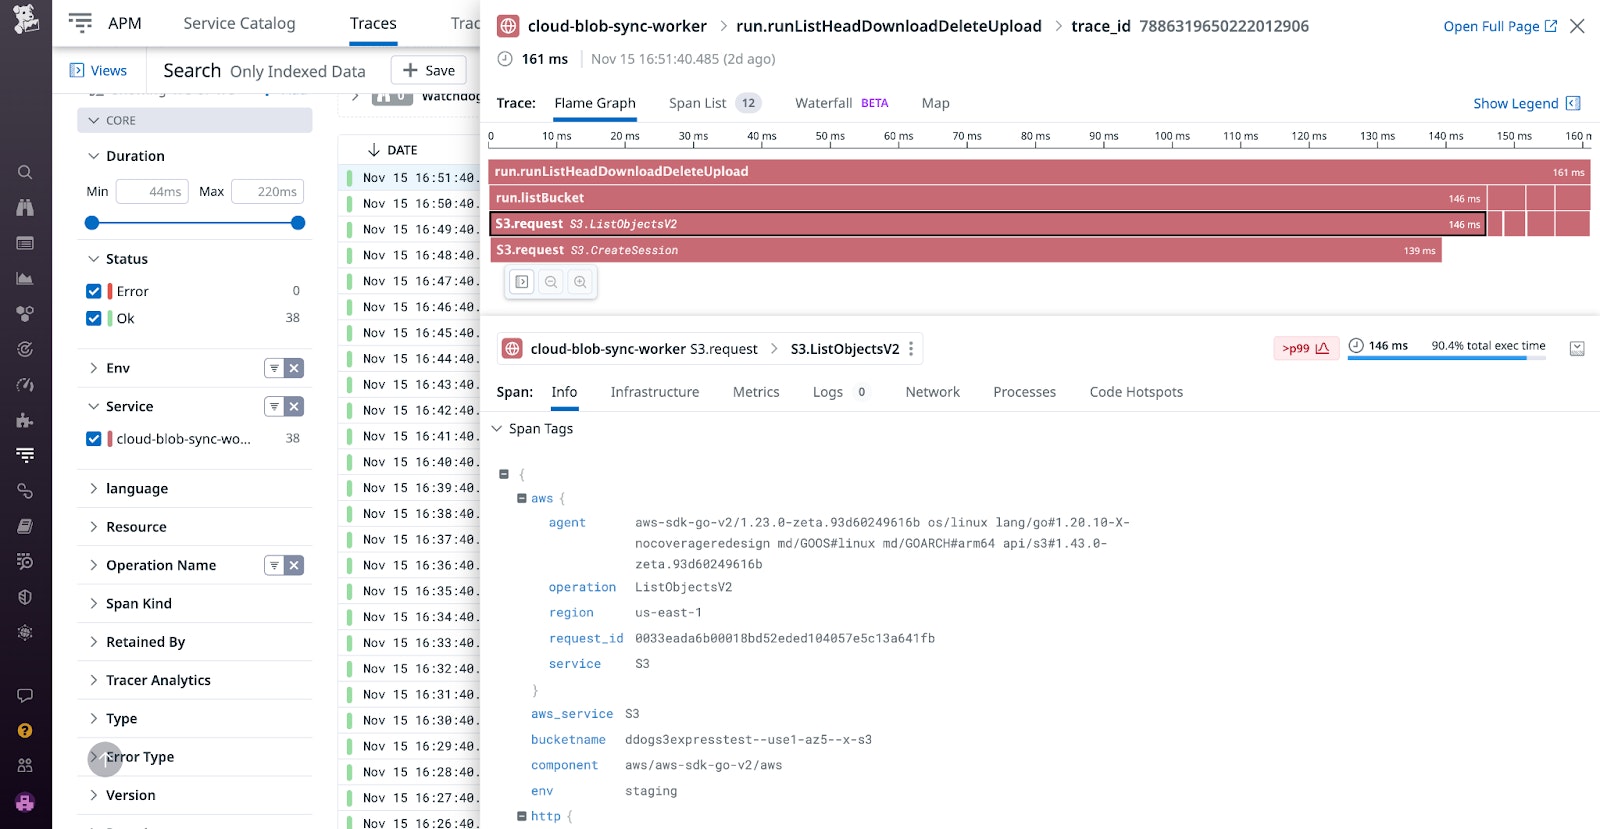The height and width of the screenshot is (829, 1600).
Task: Click the zoom out magnifier on flame graph
Action: 551,282
